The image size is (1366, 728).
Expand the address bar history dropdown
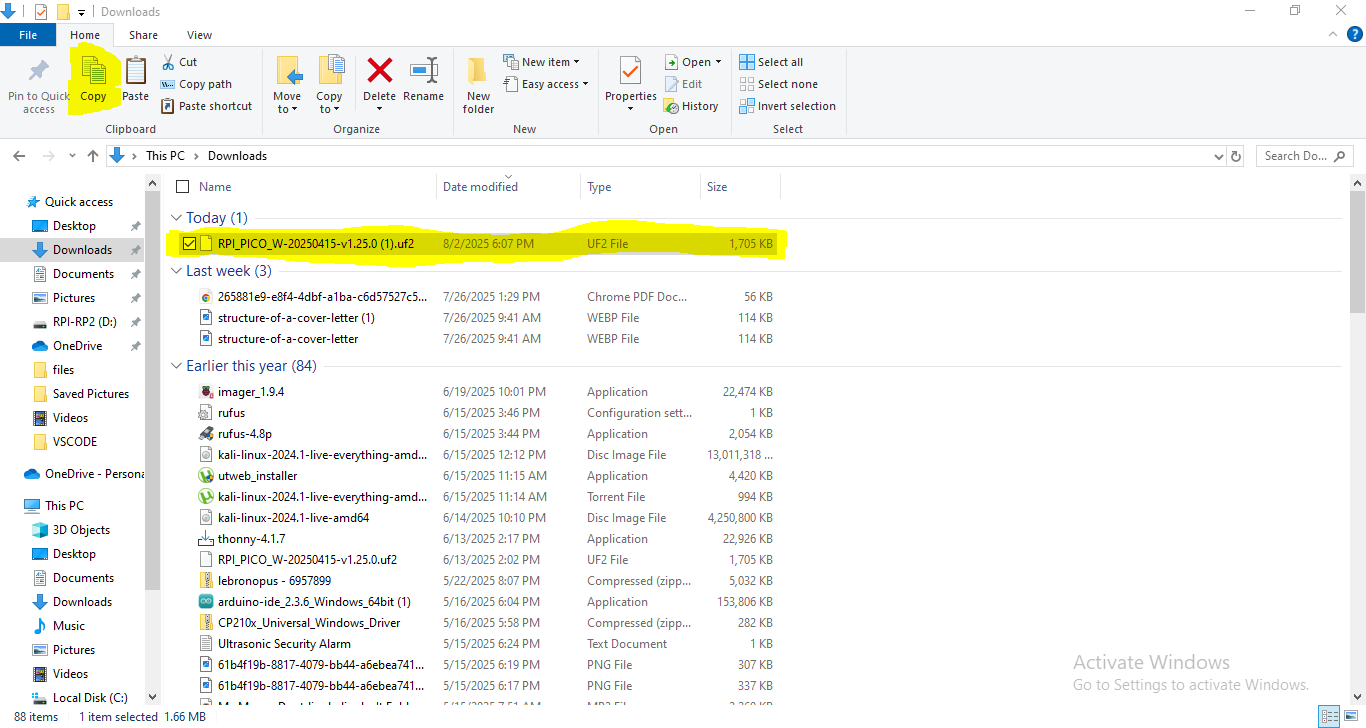click(1218, 156)
